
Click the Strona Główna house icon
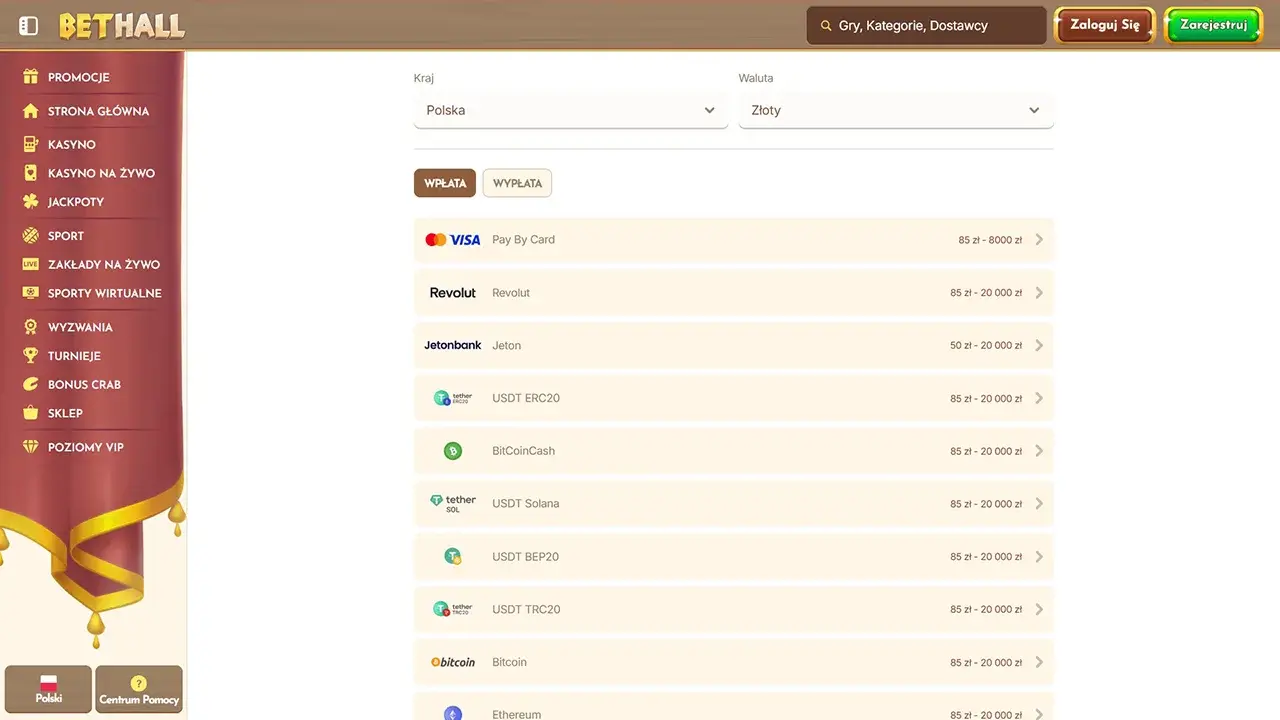point(30,111)
